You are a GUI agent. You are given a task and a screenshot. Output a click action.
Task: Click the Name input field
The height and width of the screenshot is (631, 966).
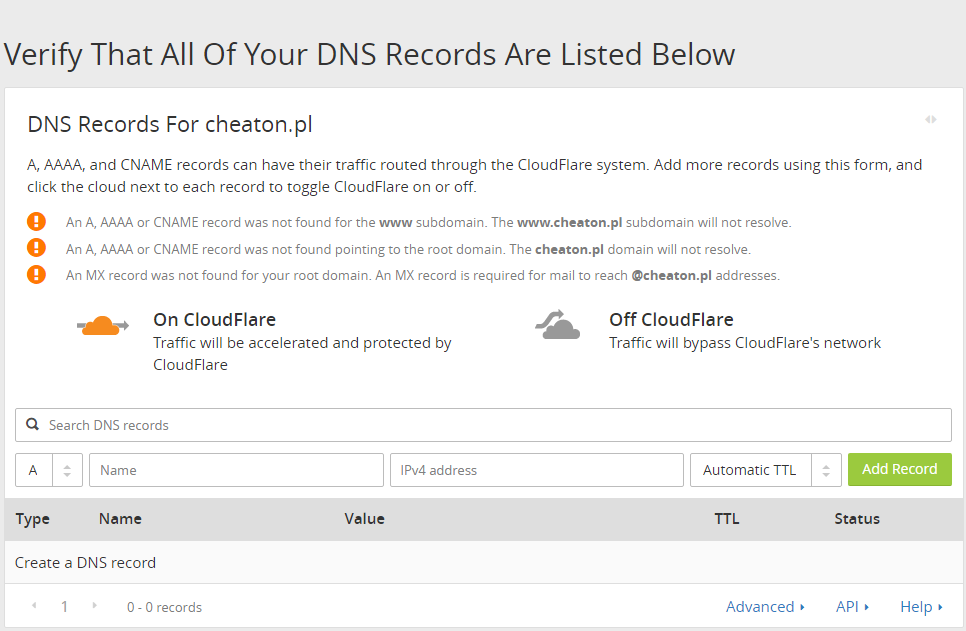pos(236,470)
